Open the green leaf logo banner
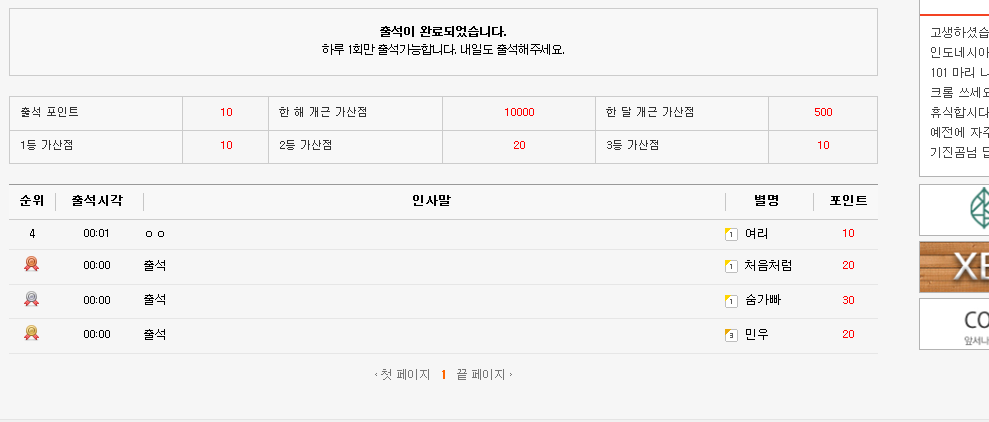The image size is (989, 422). coord(954,210)
